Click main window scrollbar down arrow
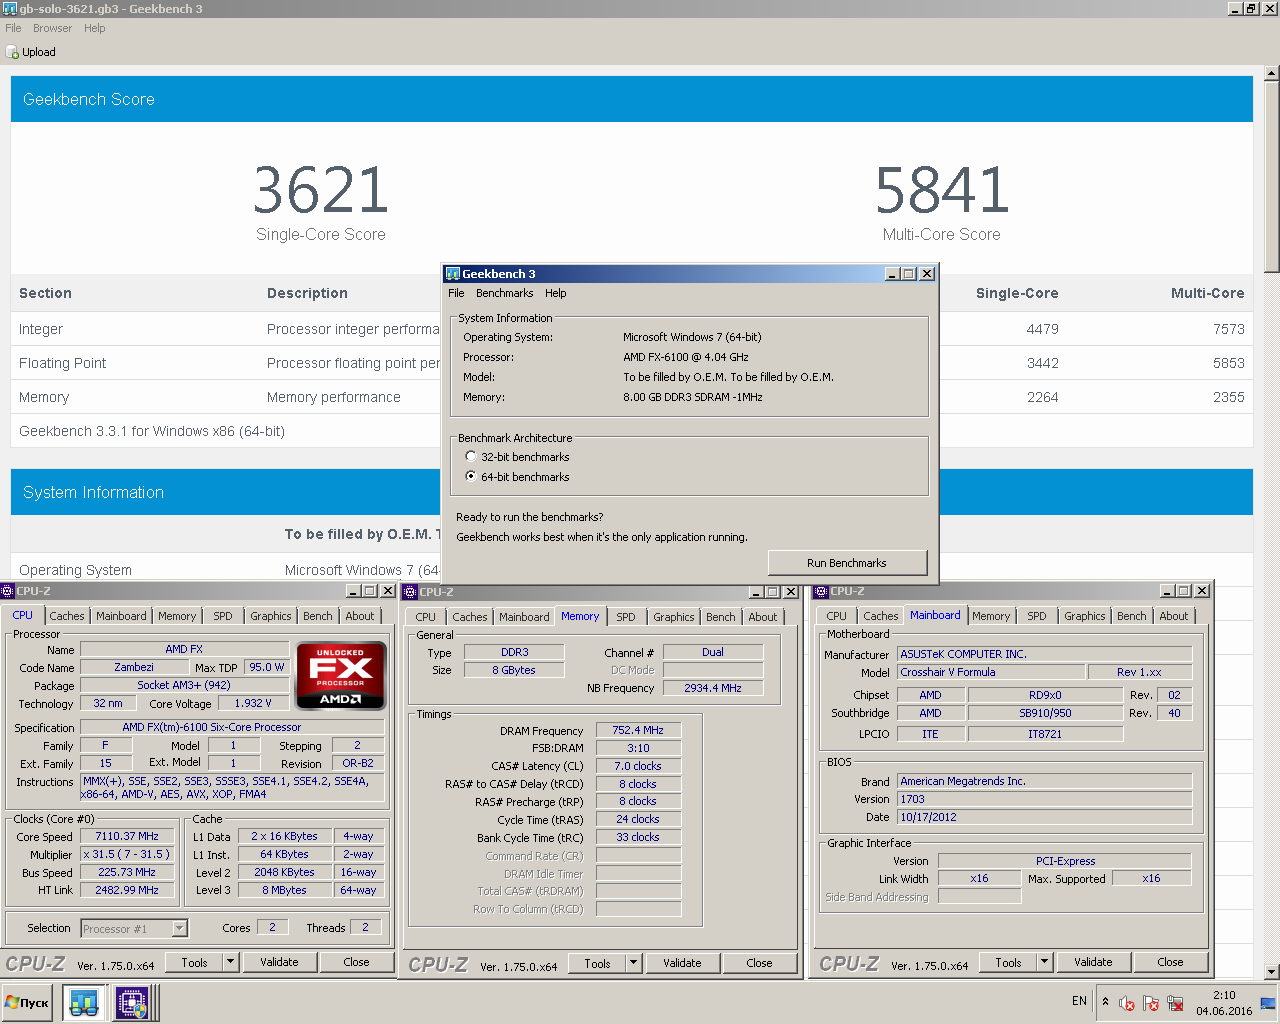This screenshot has width=1280, height=1024. tap(1271, 971)
